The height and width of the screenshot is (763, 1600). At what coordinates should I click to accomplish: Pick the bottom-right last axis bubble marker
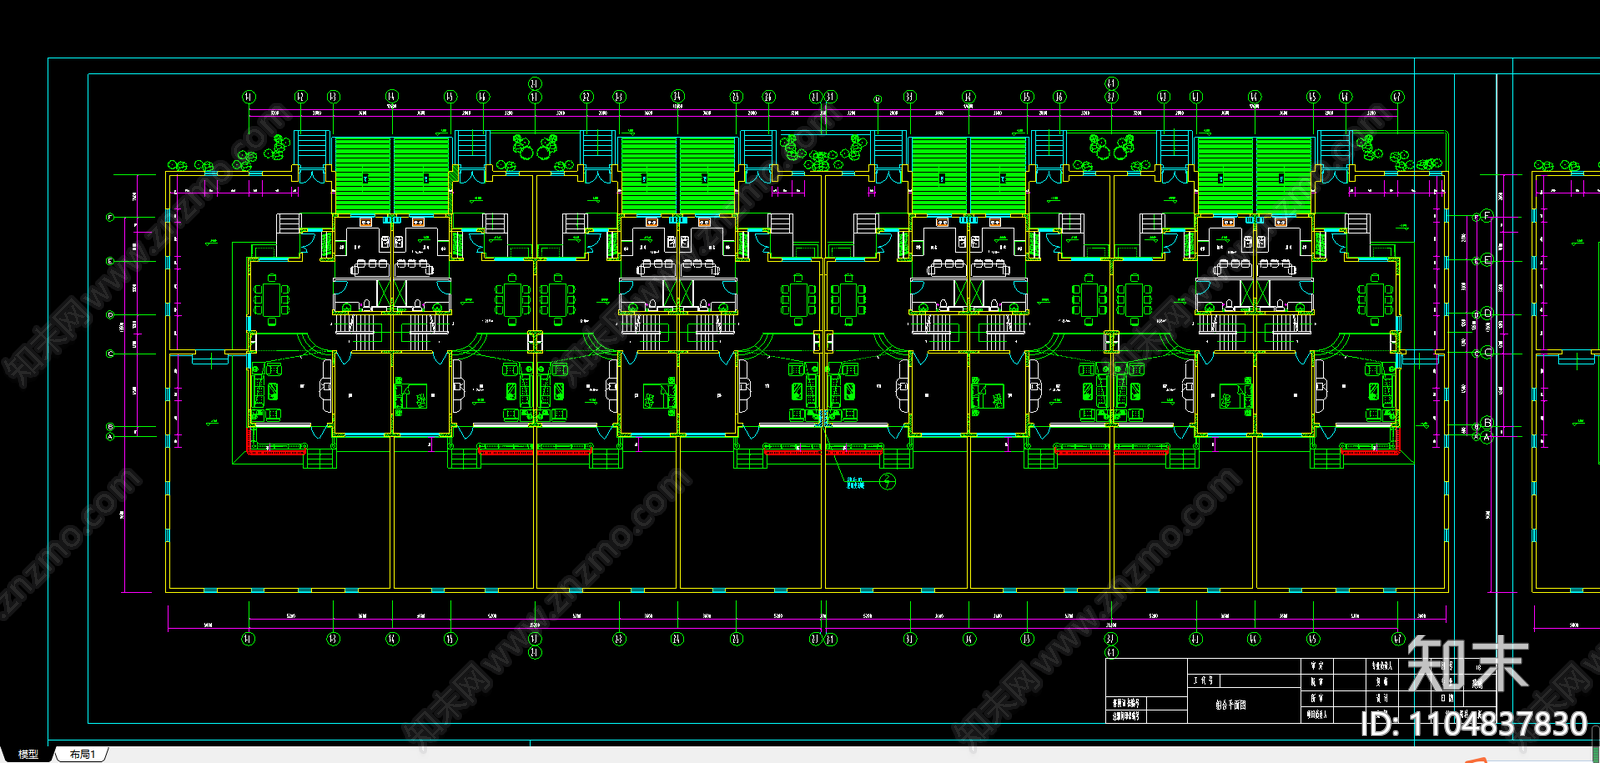coord(1398,638)
